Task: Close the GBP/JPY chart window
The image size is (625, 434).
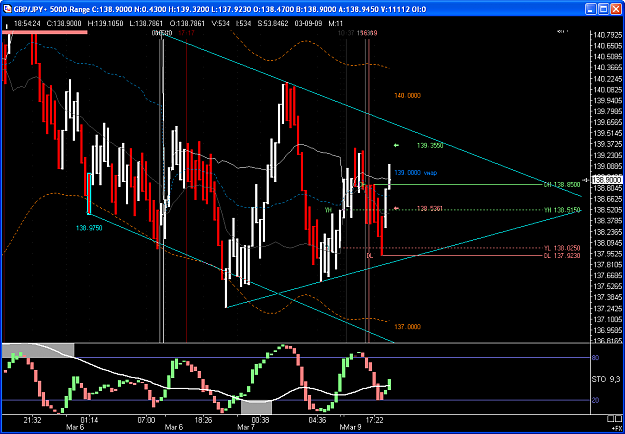Action: point(615,8)
